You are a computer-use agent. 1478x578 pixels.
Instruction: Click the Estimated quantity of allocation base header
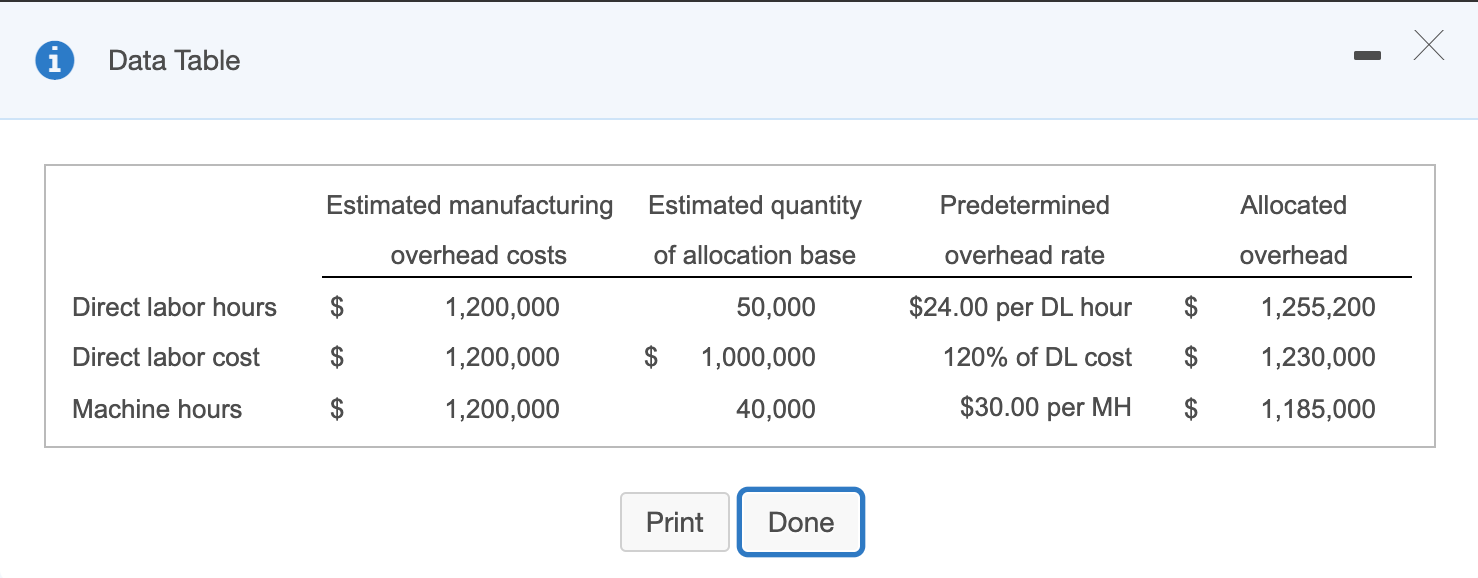pos(755,230)
